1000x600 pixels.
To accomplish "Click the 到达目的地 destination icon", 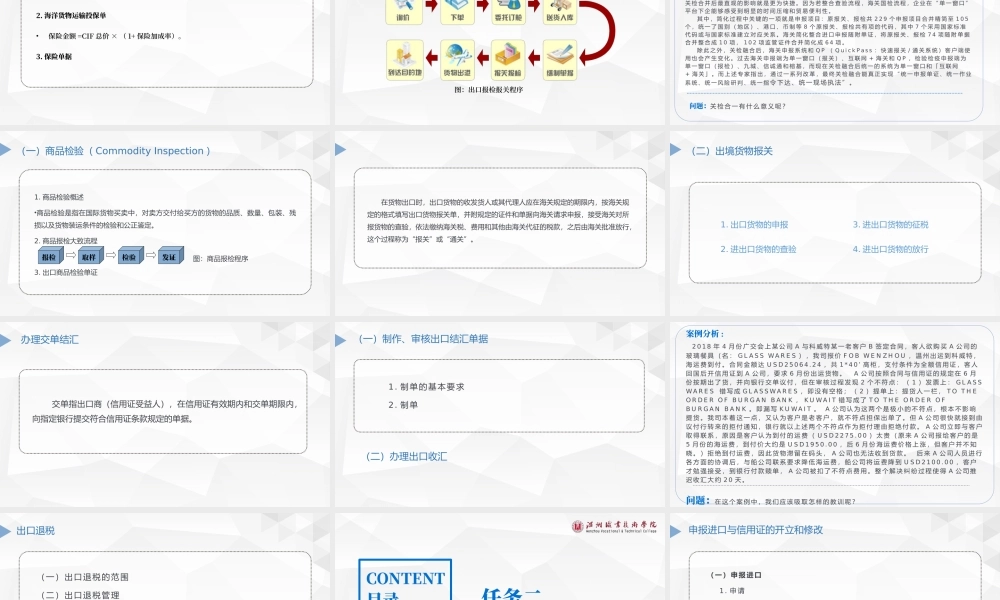I will [x=405, y=57].
